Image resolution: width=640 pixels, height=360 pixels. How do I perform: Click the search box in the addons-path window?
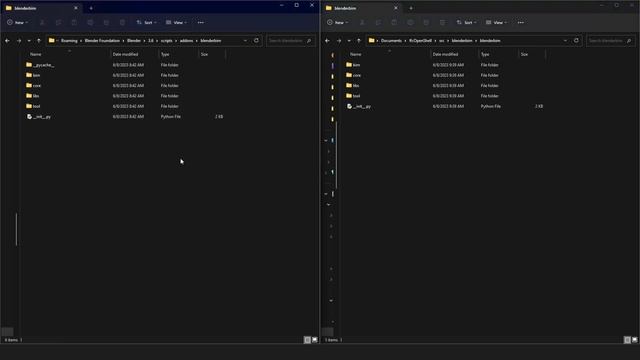click(x=291, y=40)
